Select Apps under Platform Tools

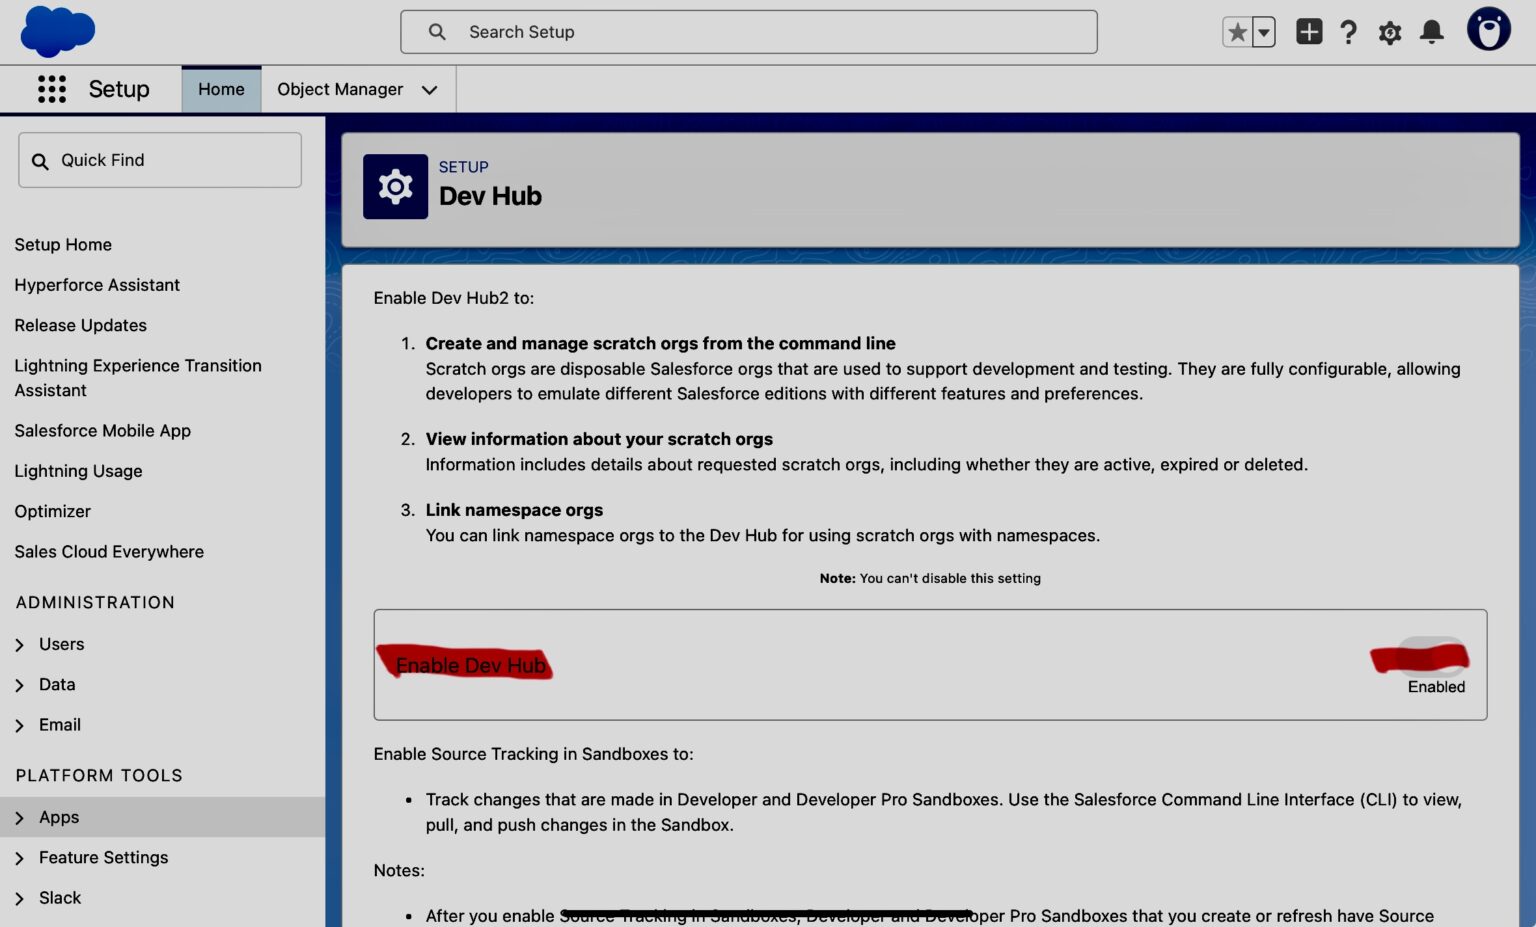pos(58,817)
